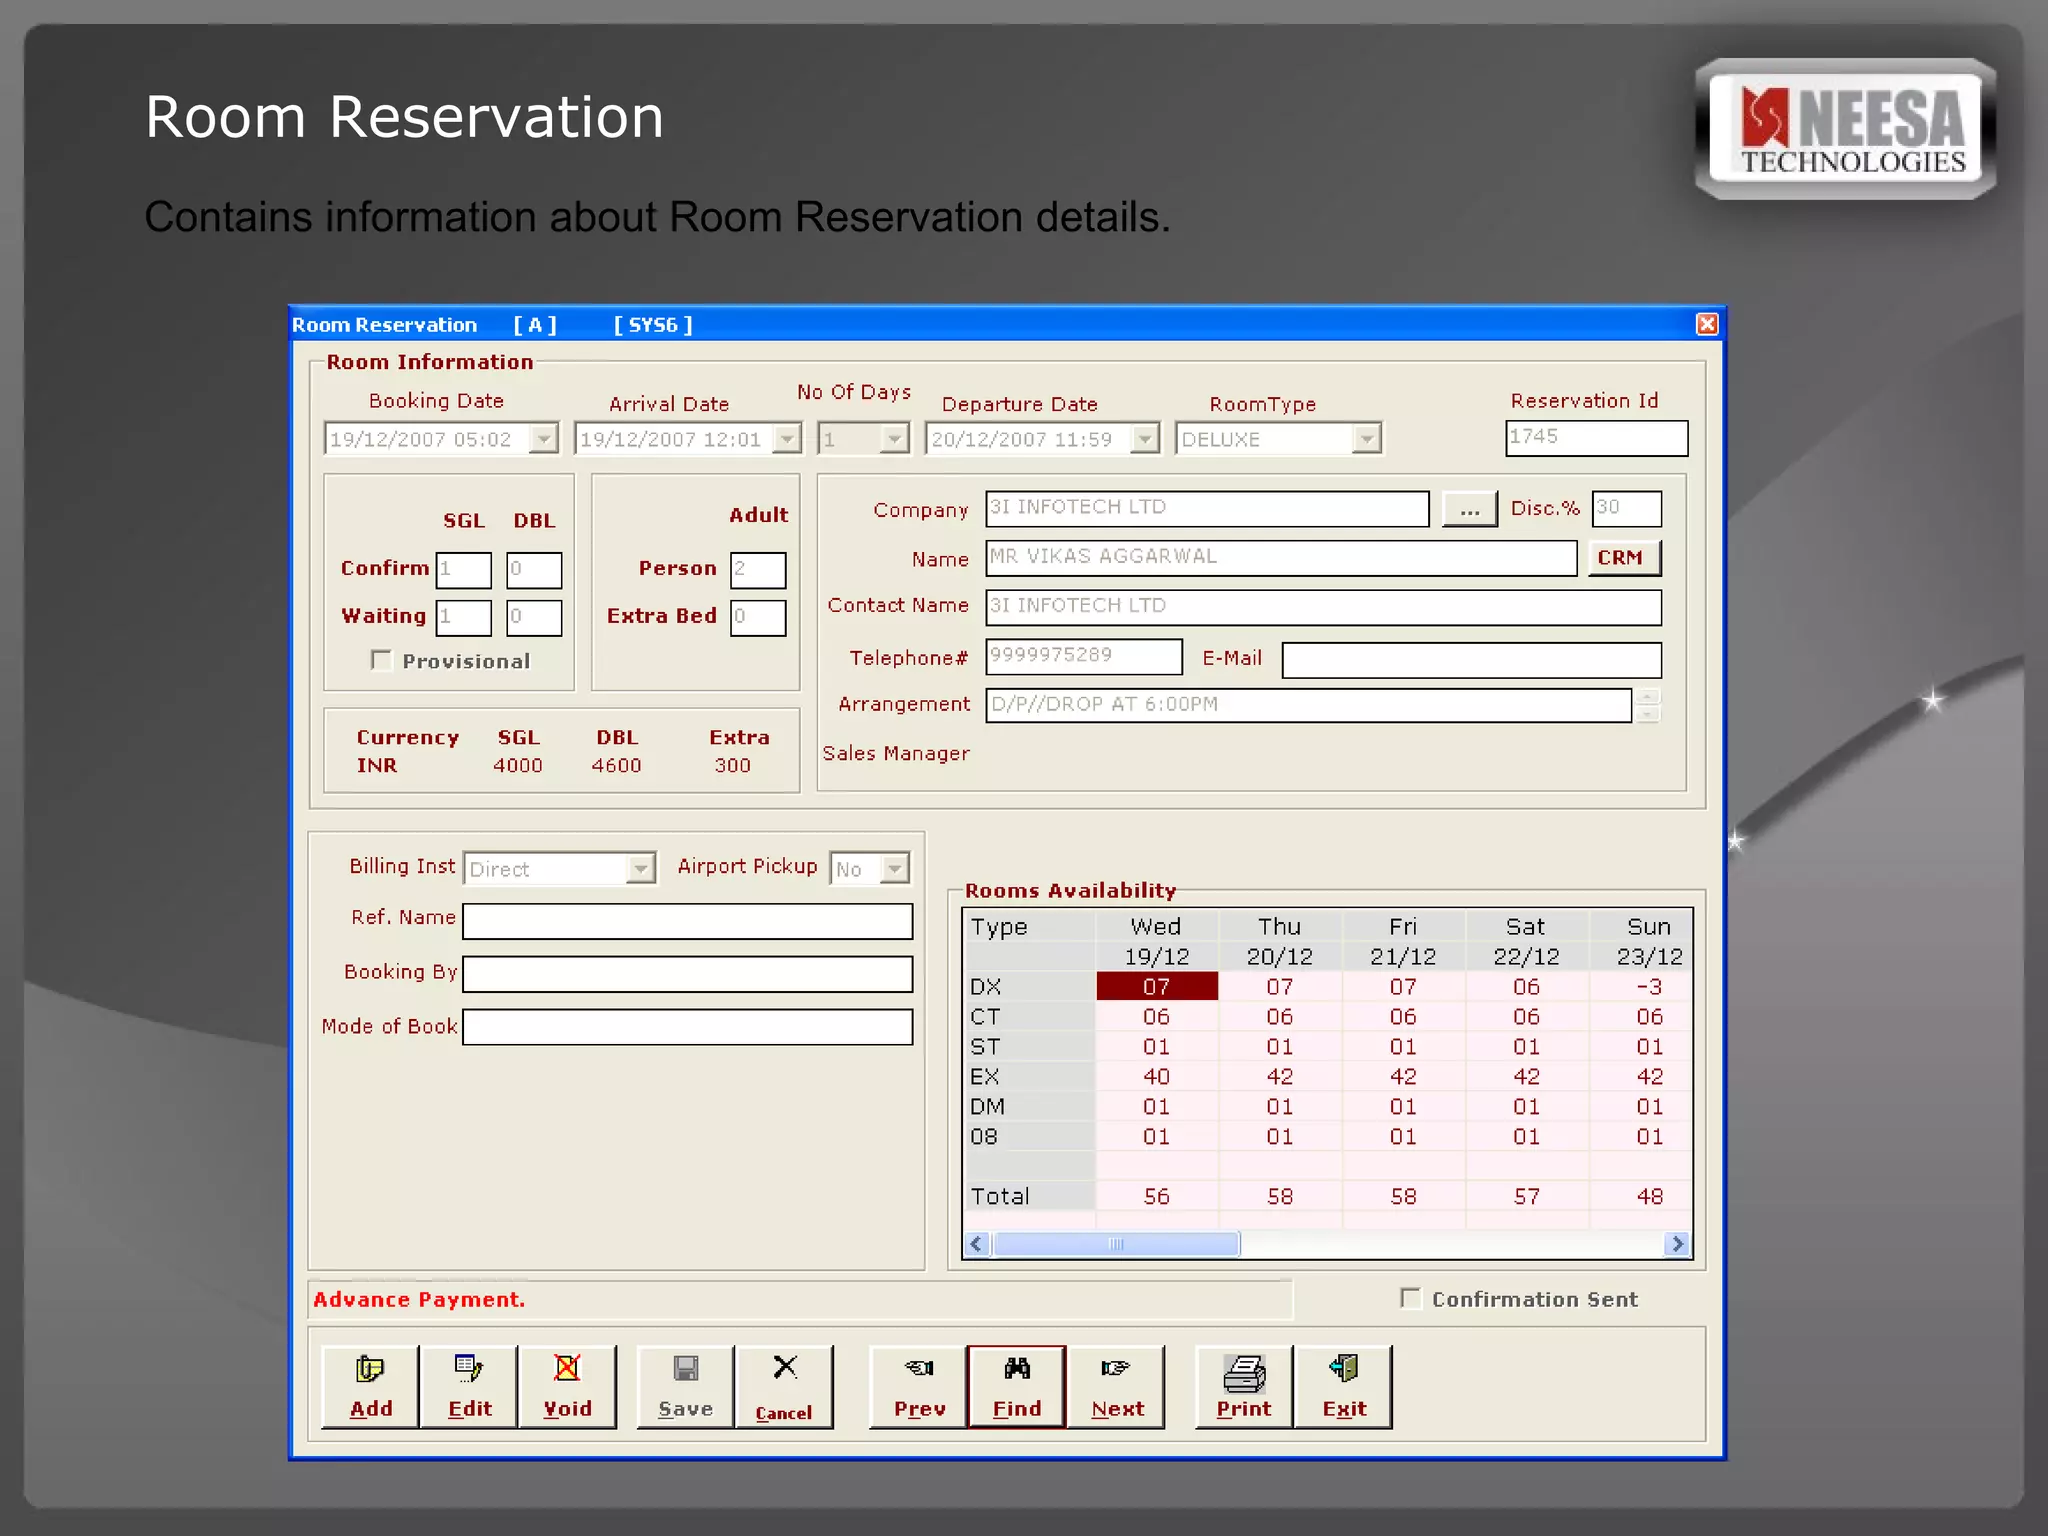
Task: Click the Confirm SGL count field
Action: pos(464,570)
